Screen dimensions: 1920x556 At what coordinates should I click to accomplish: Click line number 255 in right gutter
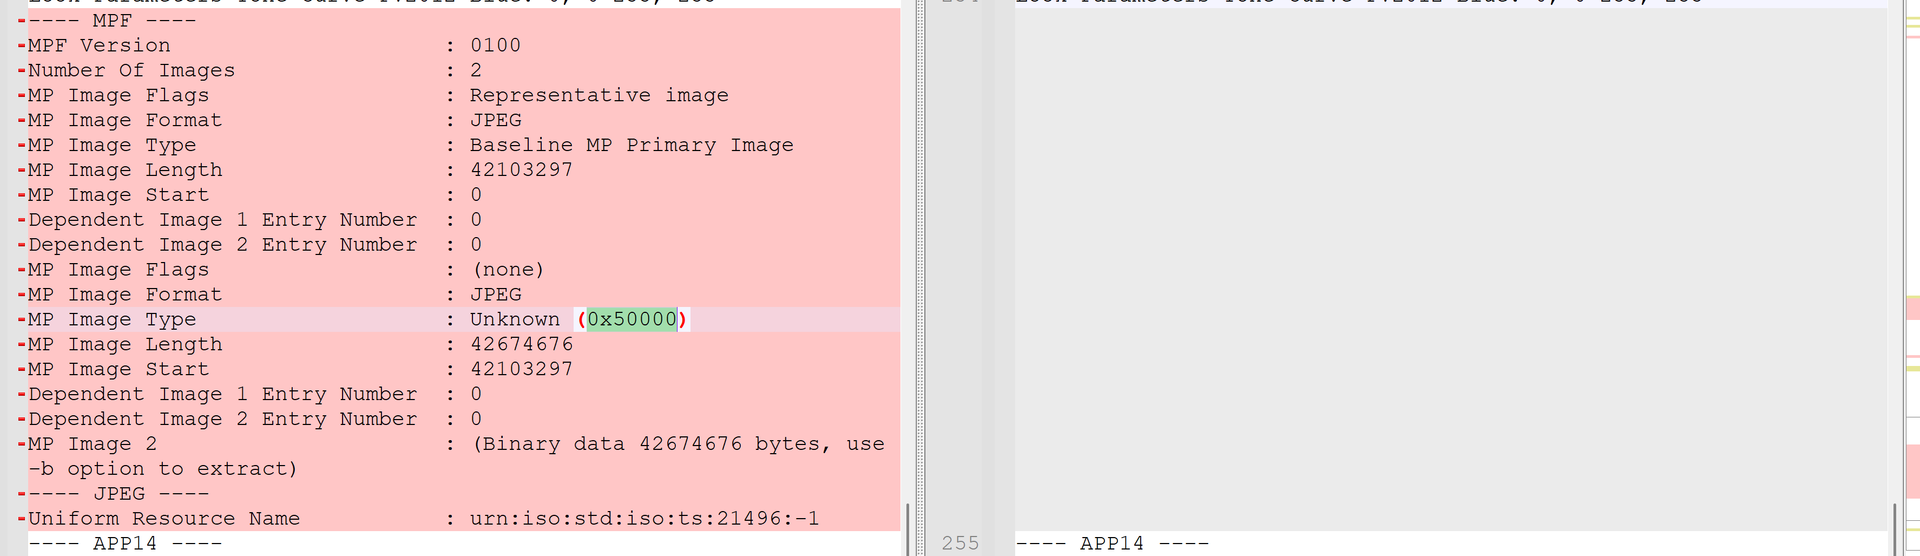tap(960, 543)
